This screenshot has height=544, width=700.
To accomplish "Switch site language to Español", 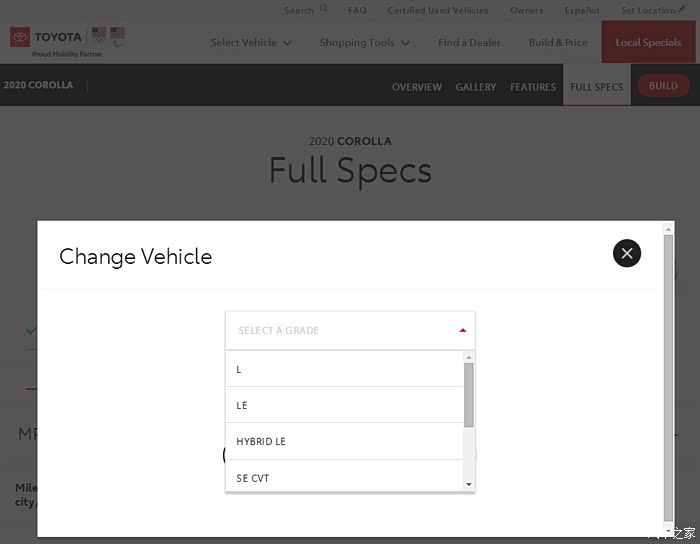I will pos(582,10).
